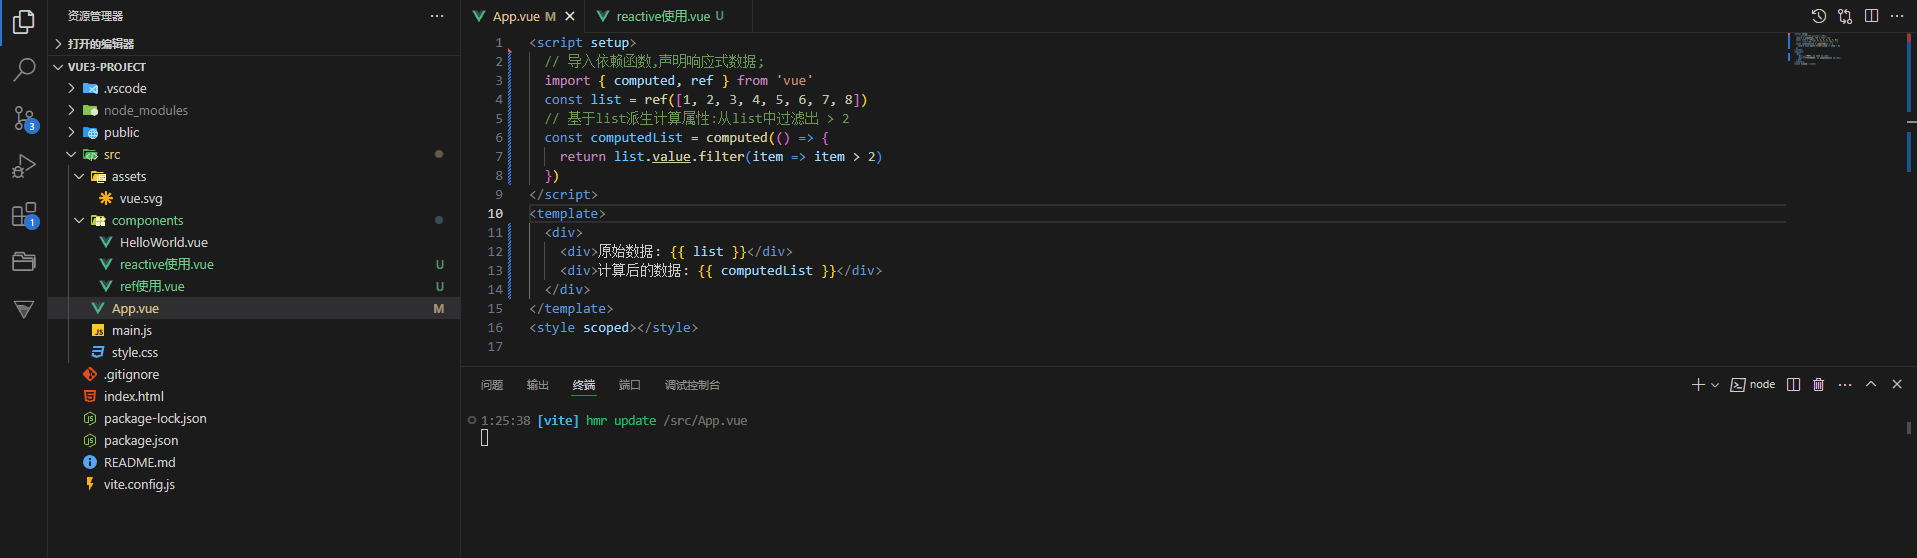The image size is (1917, 558).
Task: Open vue.svg file in explorer
Action: click(x=254, y=199)
